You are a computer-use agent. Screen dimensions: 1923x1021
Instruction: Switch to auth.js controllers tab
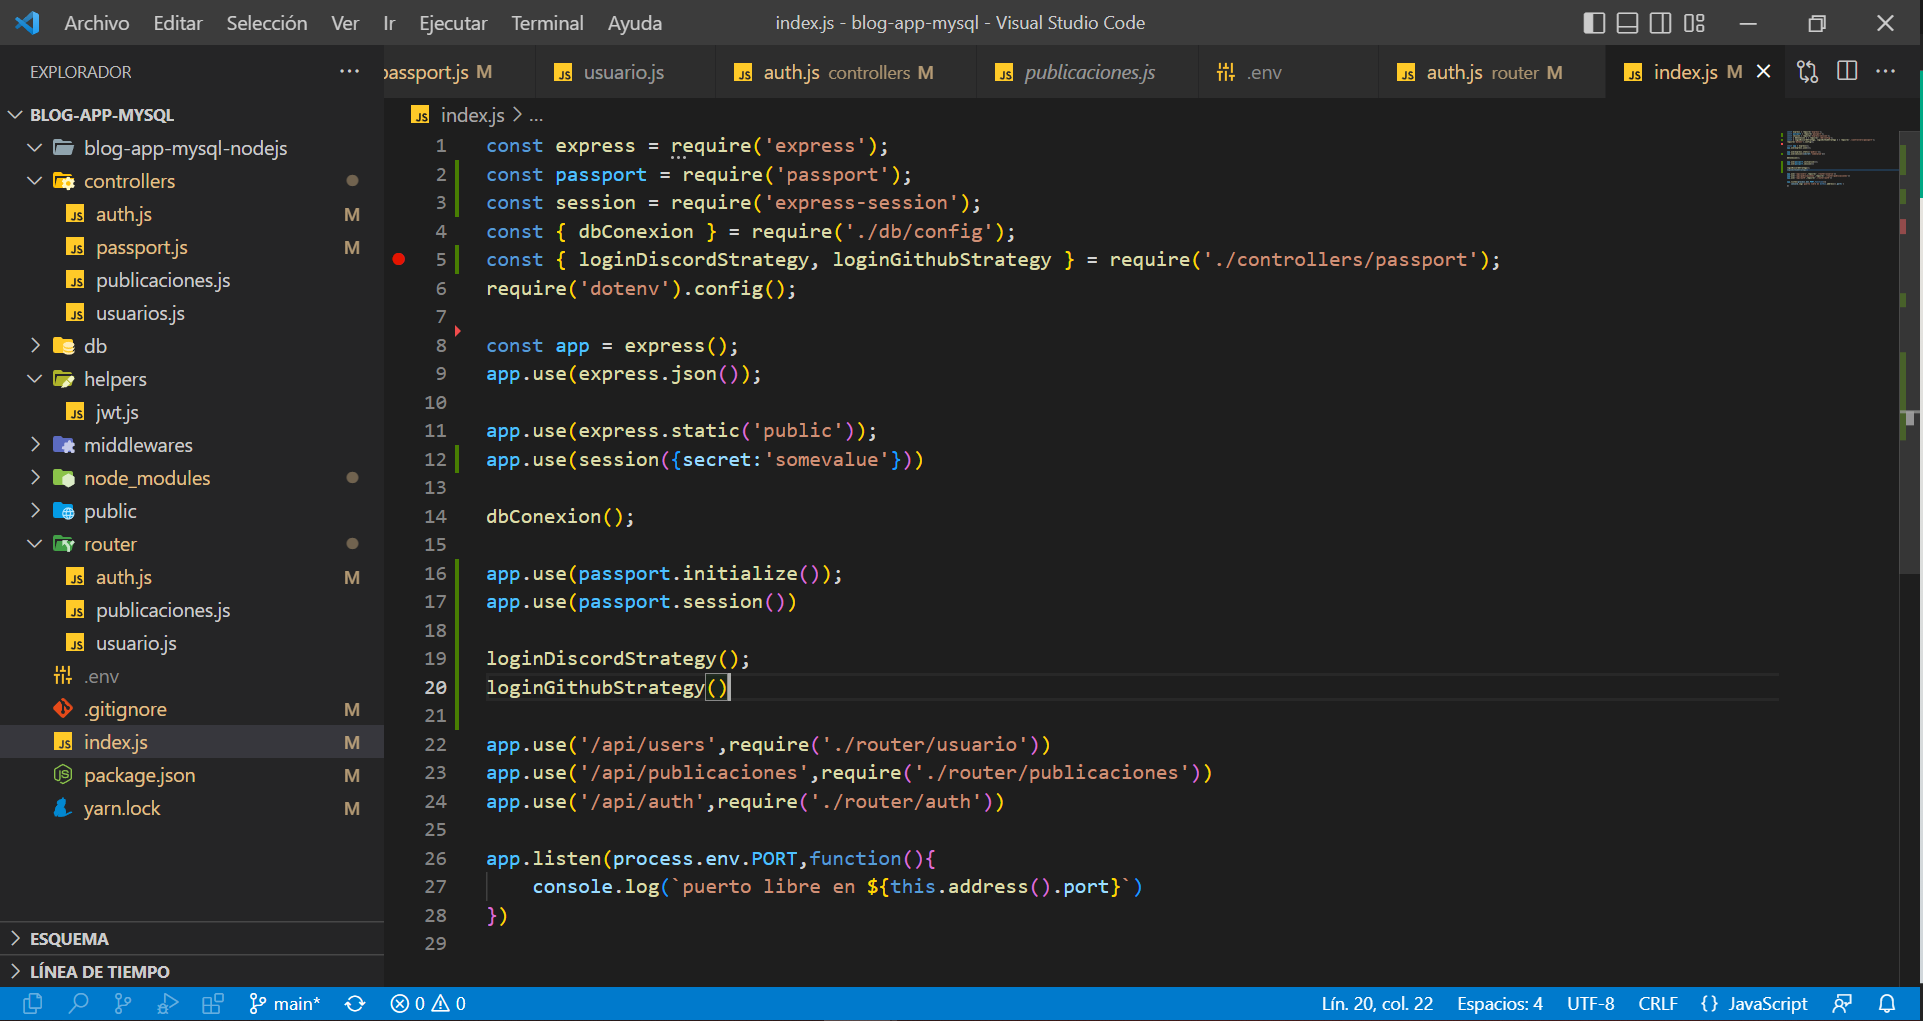click(x=848, y=72)
